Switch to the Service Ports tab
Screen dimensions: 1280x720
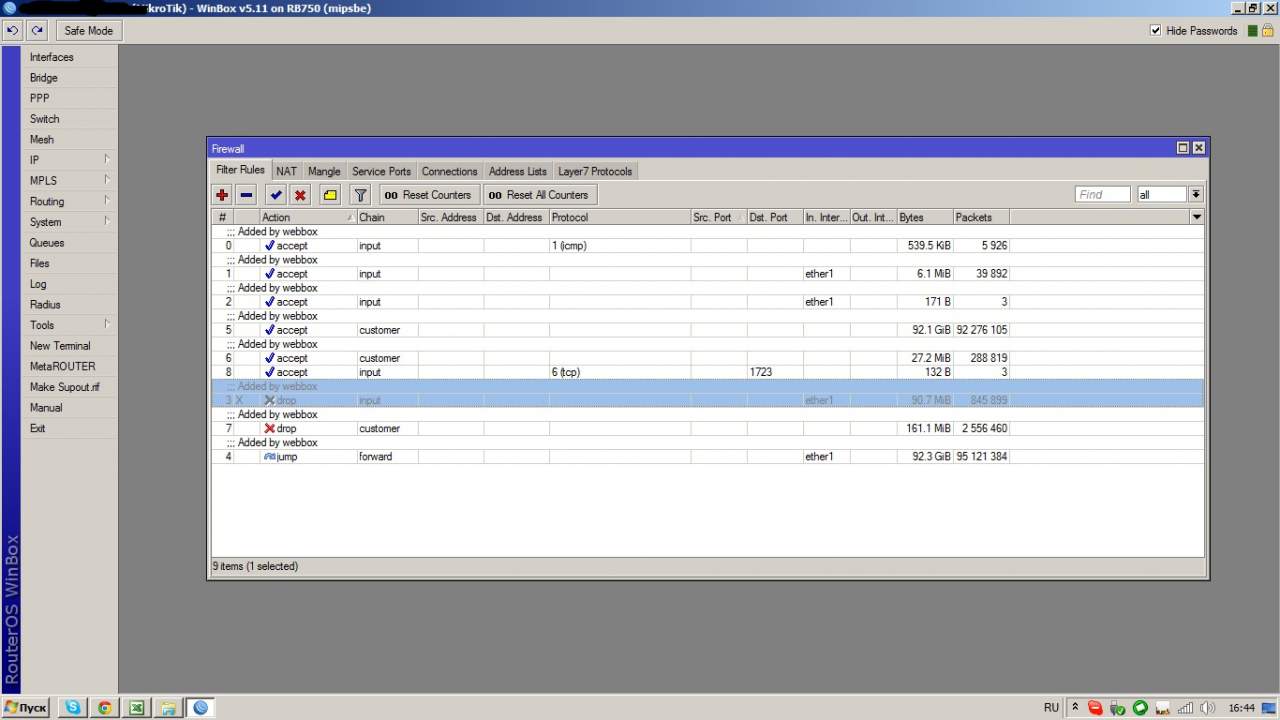[x=381, y=171]
